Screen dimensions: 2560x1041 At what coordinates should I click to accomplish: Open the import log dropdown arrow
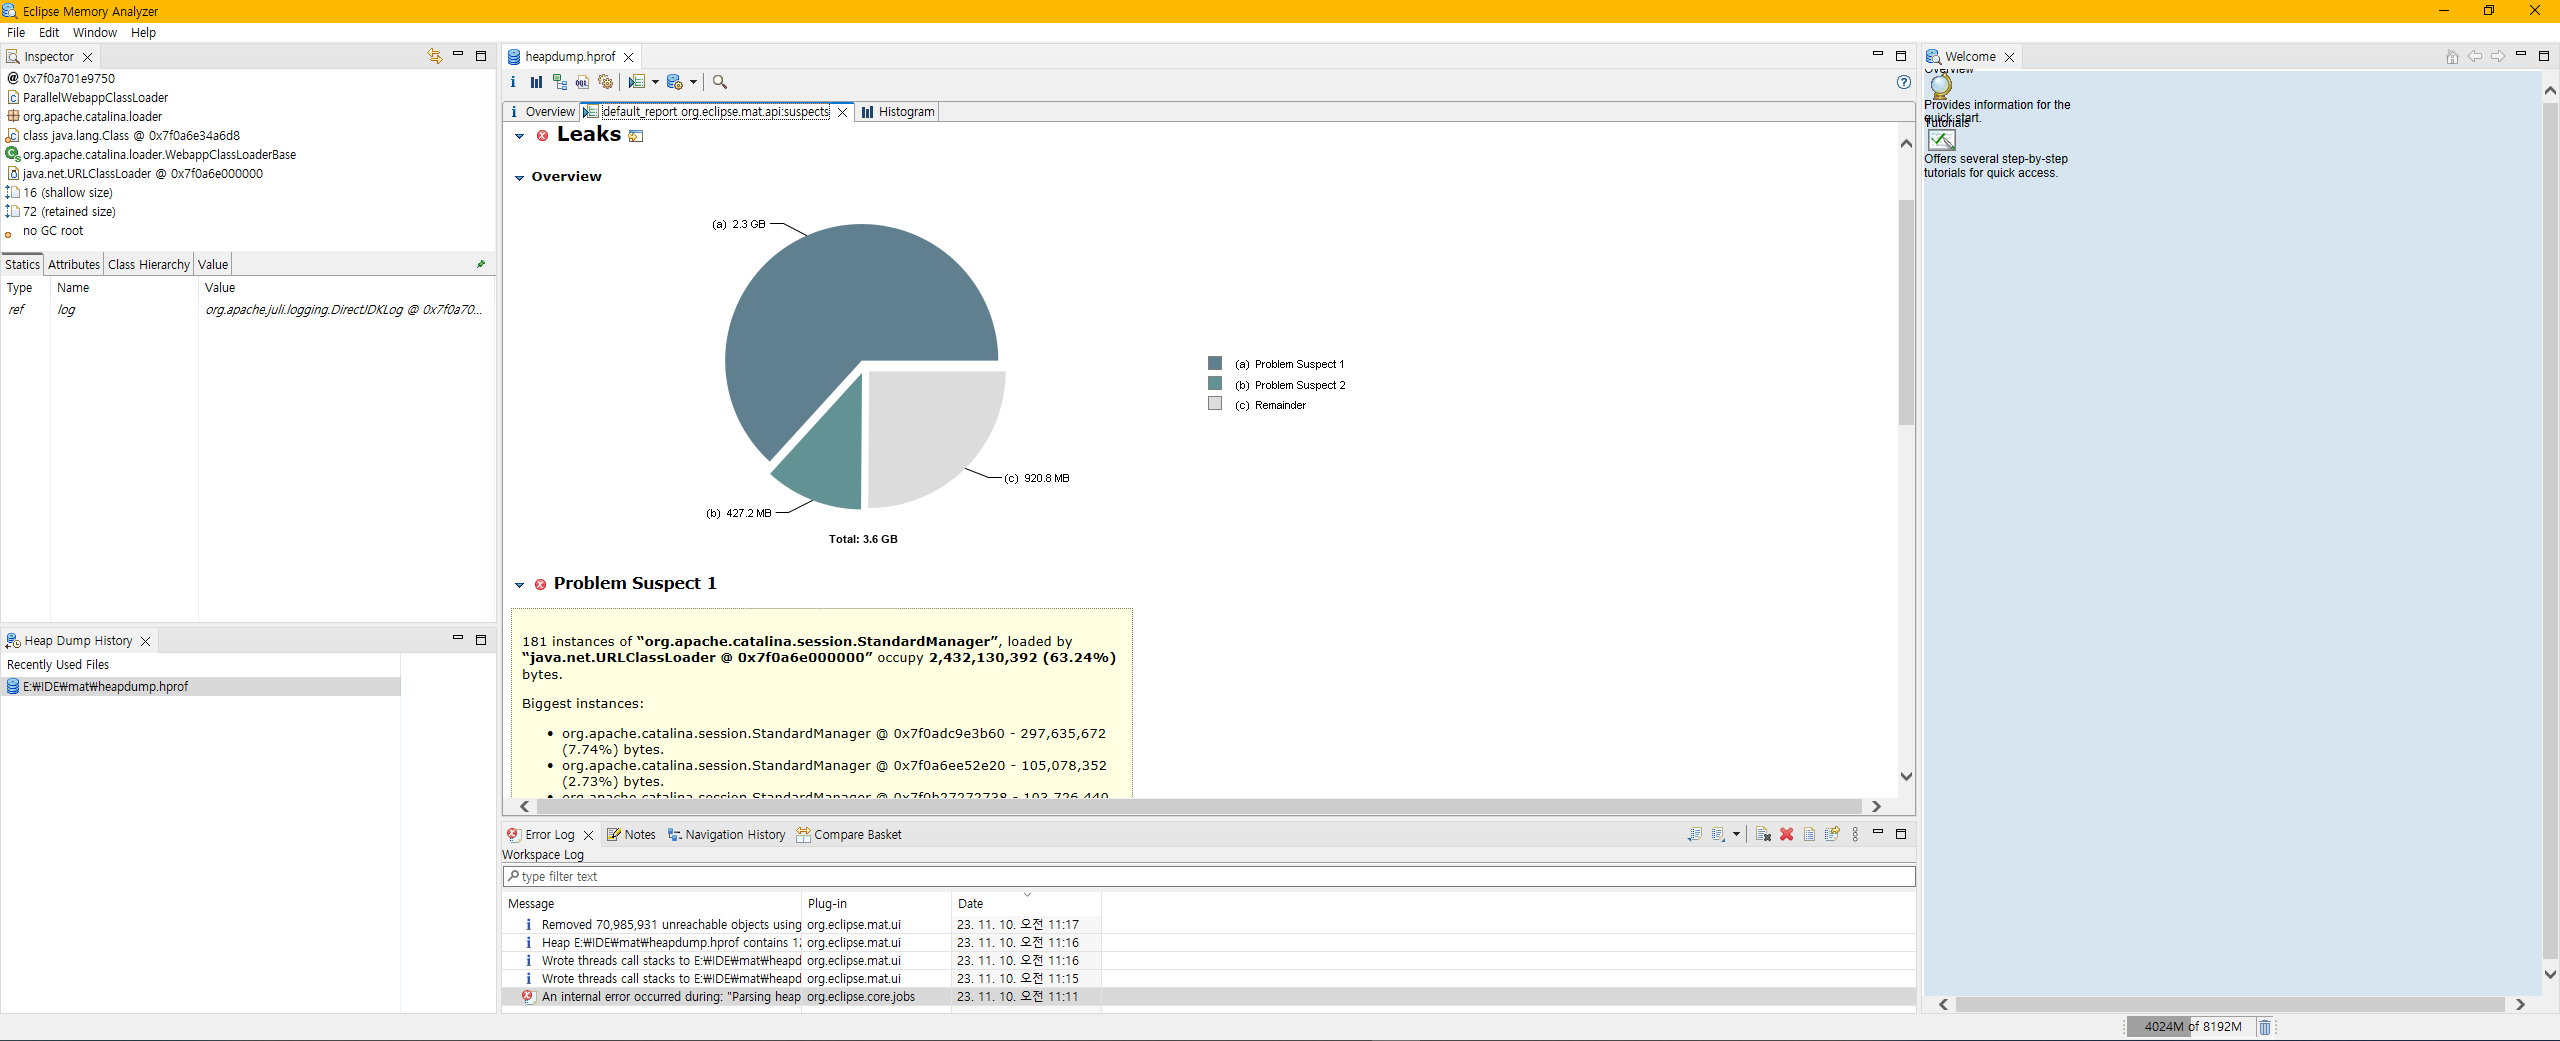pos(1736,834)
